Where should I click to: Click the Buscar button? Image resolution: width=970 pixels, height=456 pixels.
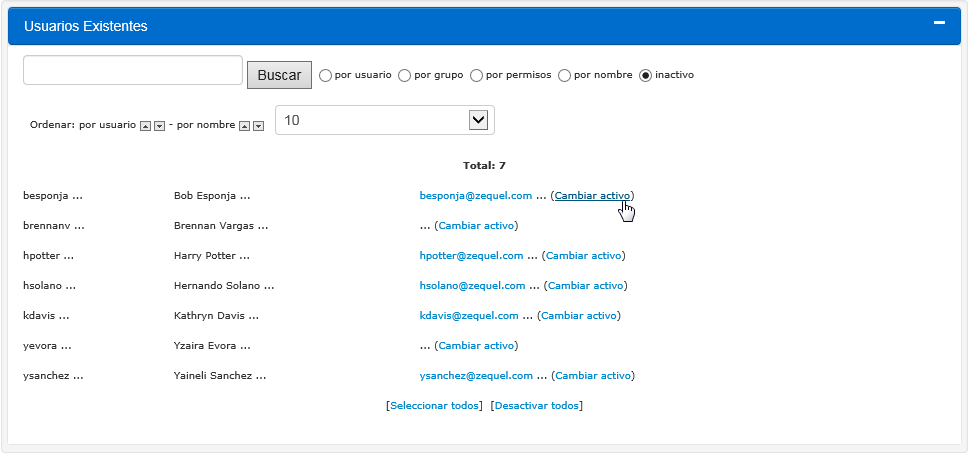tap(279, 75)
